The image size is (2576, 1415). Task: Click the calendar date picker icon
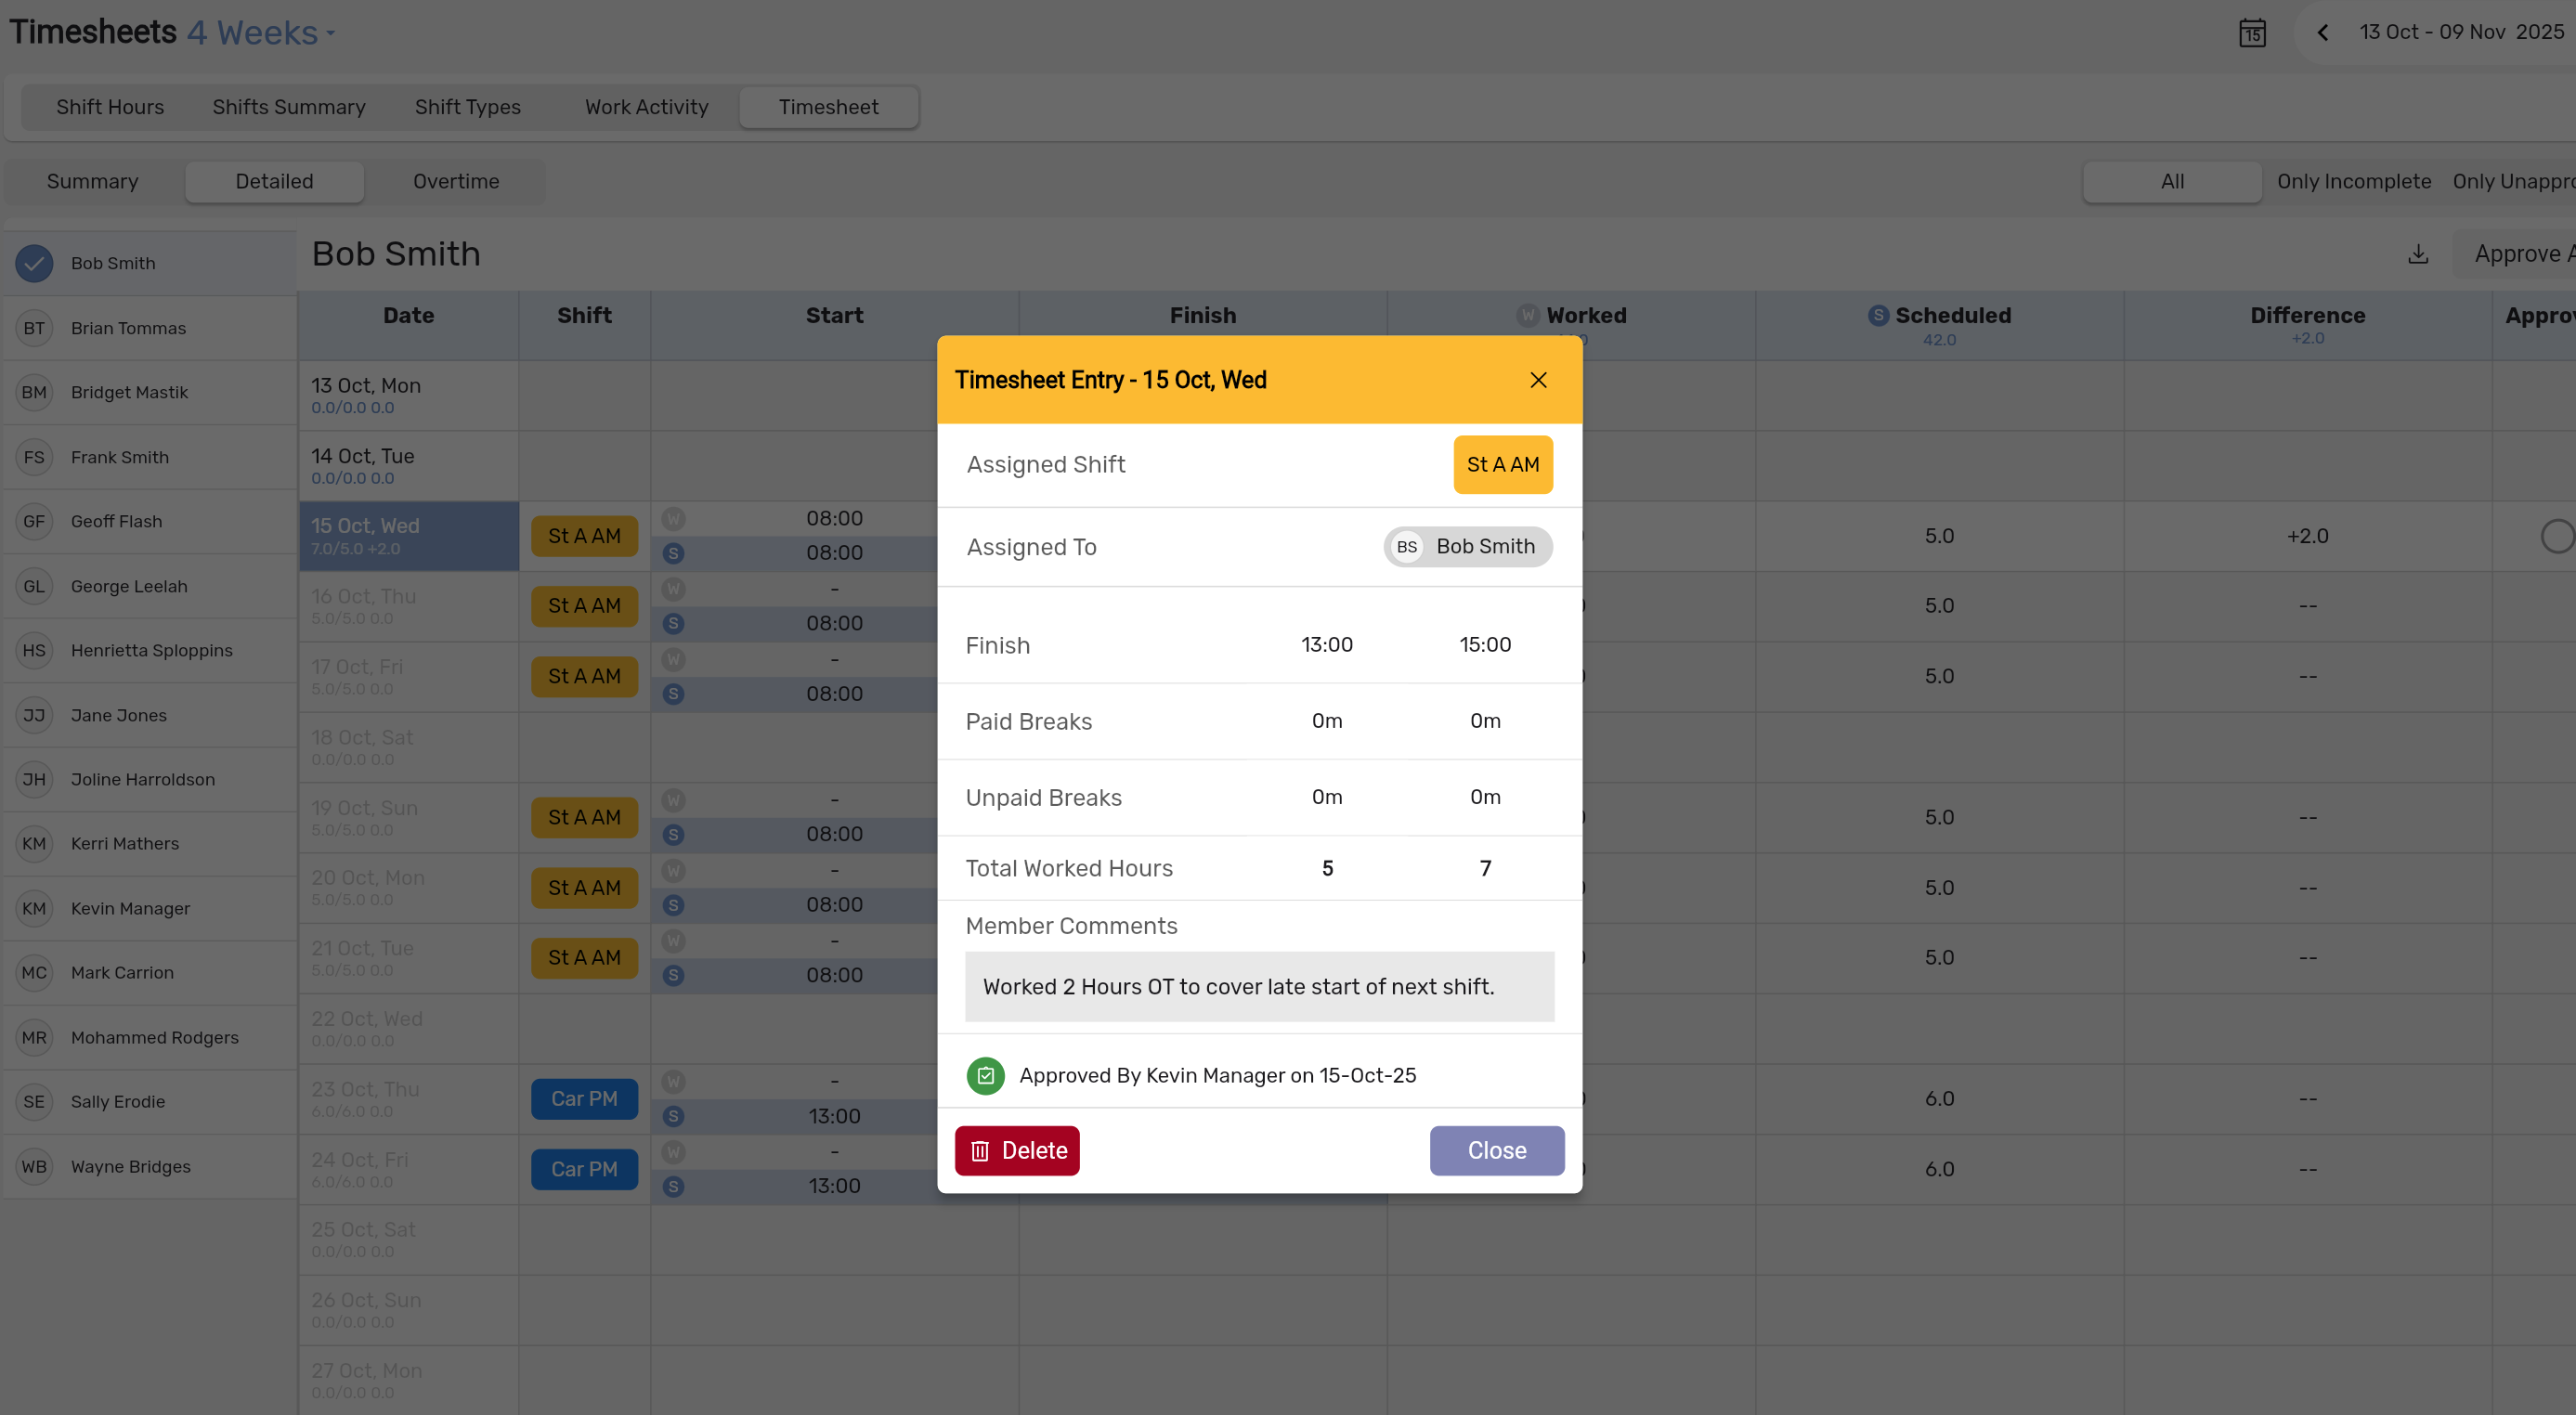point(2252,33)
